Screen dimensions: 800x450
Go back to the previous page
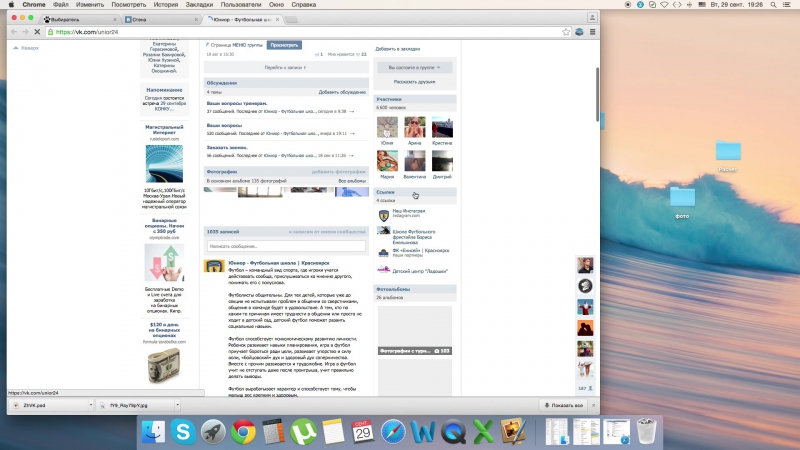(14, 32)
